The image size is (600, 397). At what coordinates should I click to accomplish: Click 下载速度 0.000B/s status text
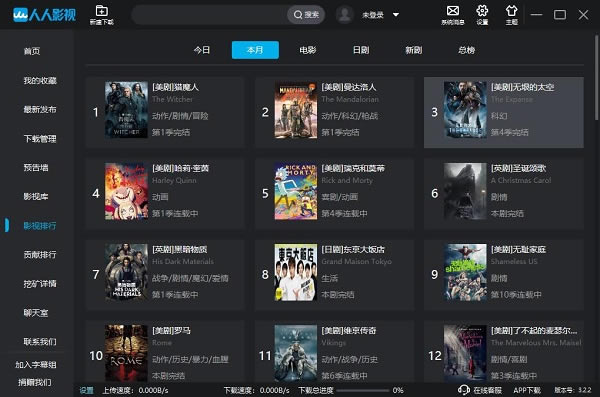[x=256, y=390]
